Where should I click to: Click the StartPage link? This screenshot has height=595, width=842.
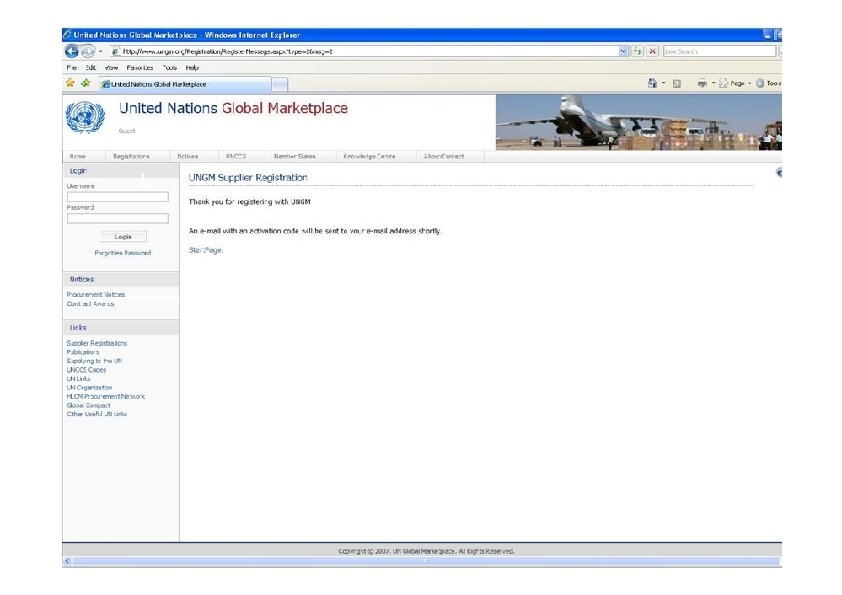point(206,250)
